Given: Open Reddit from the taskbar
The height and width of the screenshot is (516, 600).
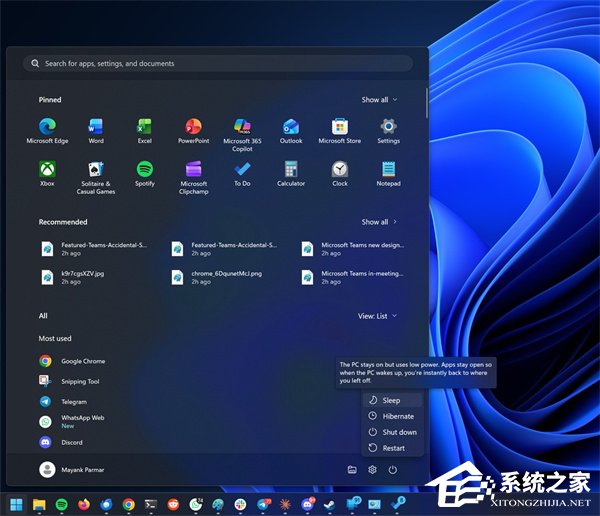Looking at the screenshot, I should click(x=173, y=505).
